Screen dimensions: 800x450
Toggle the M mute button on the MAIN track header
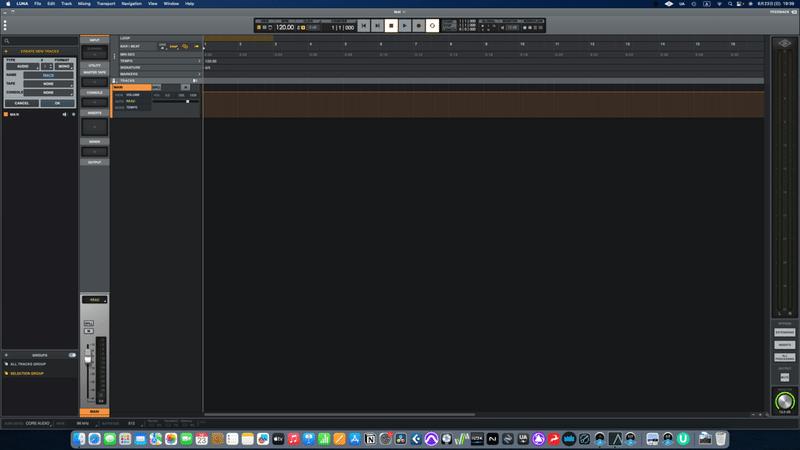point(185,87)
